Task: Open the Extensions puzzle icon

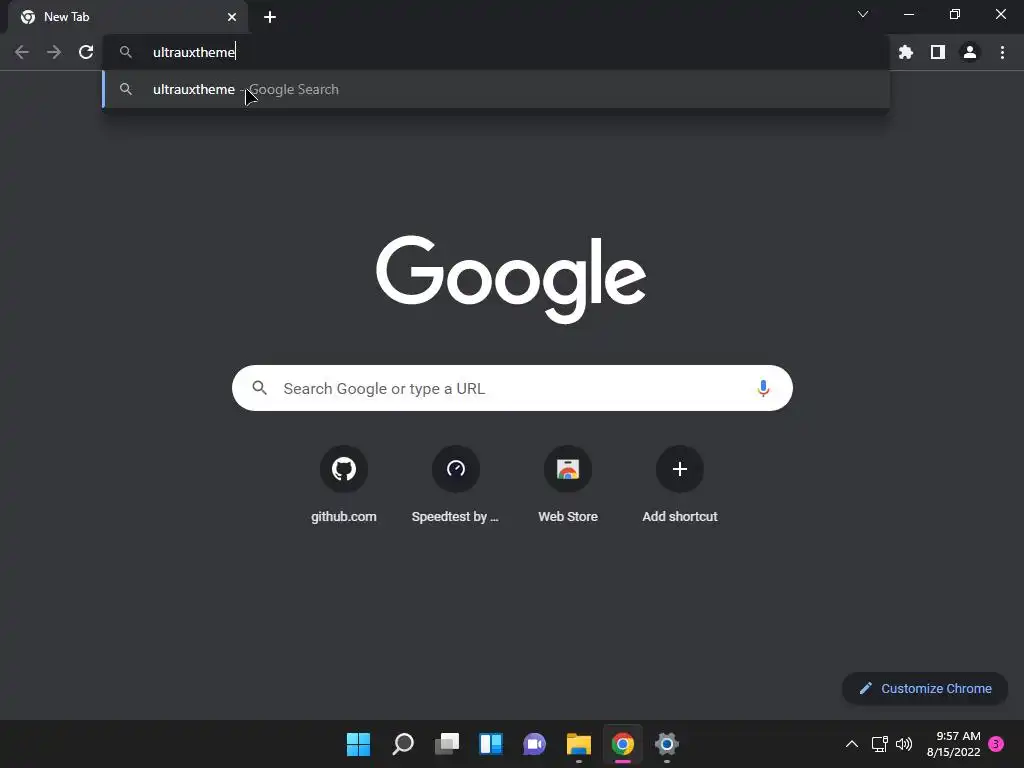Action: [x=906, y=52]
